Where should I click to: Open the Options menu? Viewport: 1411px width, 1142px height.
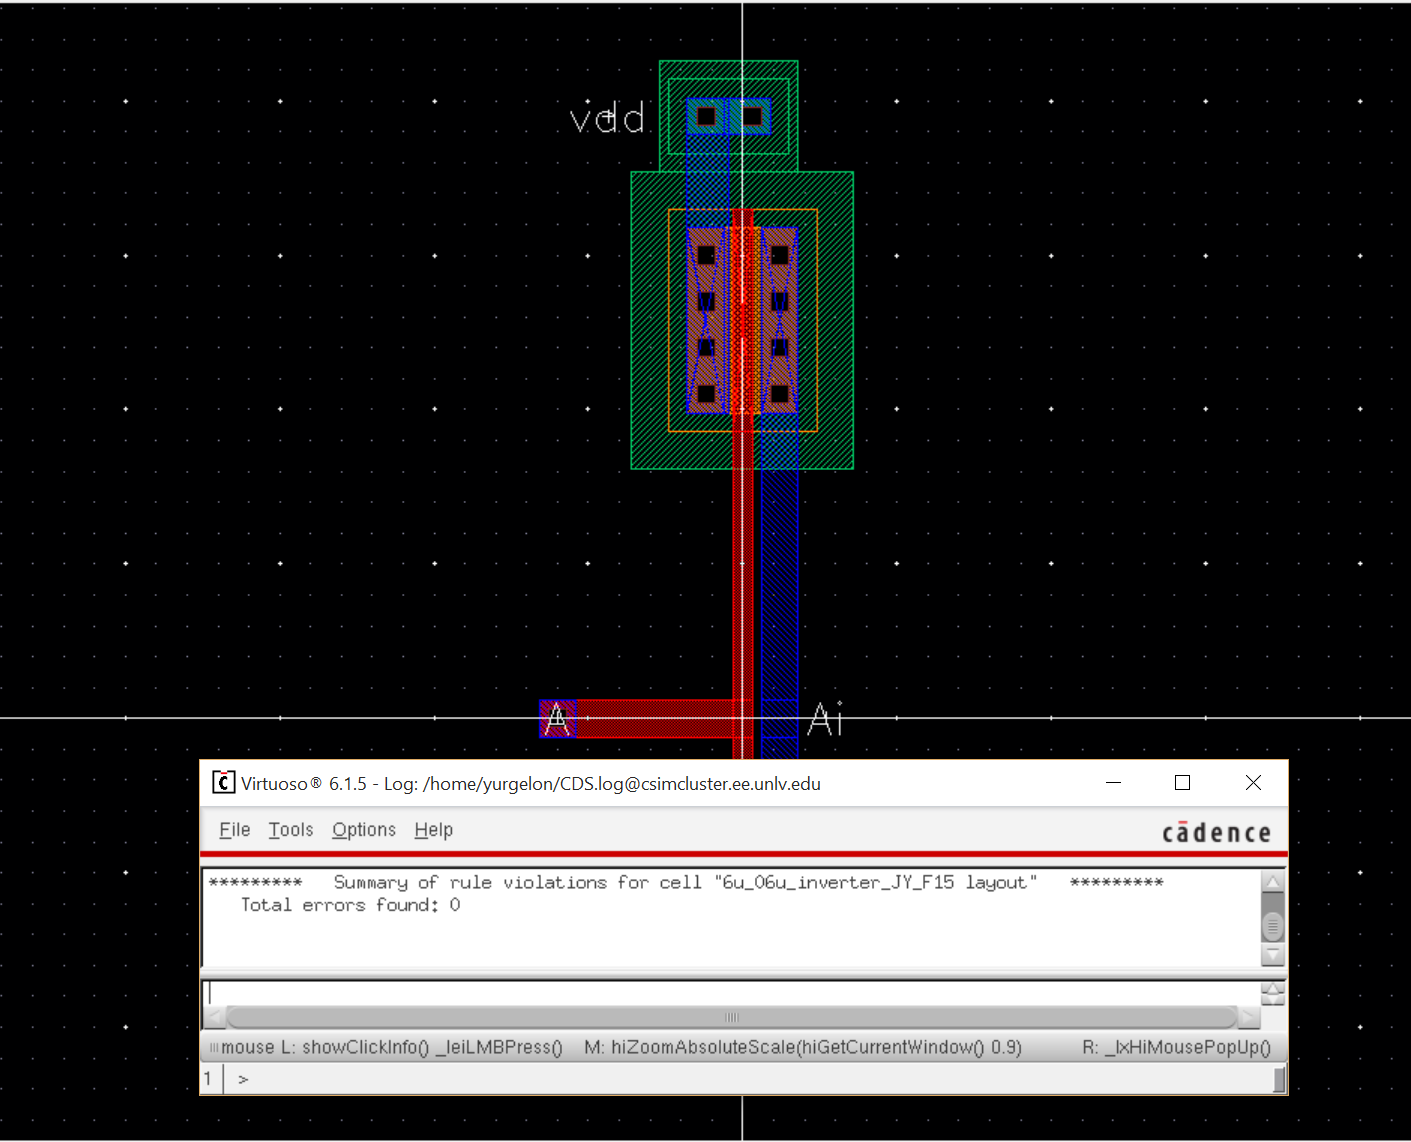(364, 830)
